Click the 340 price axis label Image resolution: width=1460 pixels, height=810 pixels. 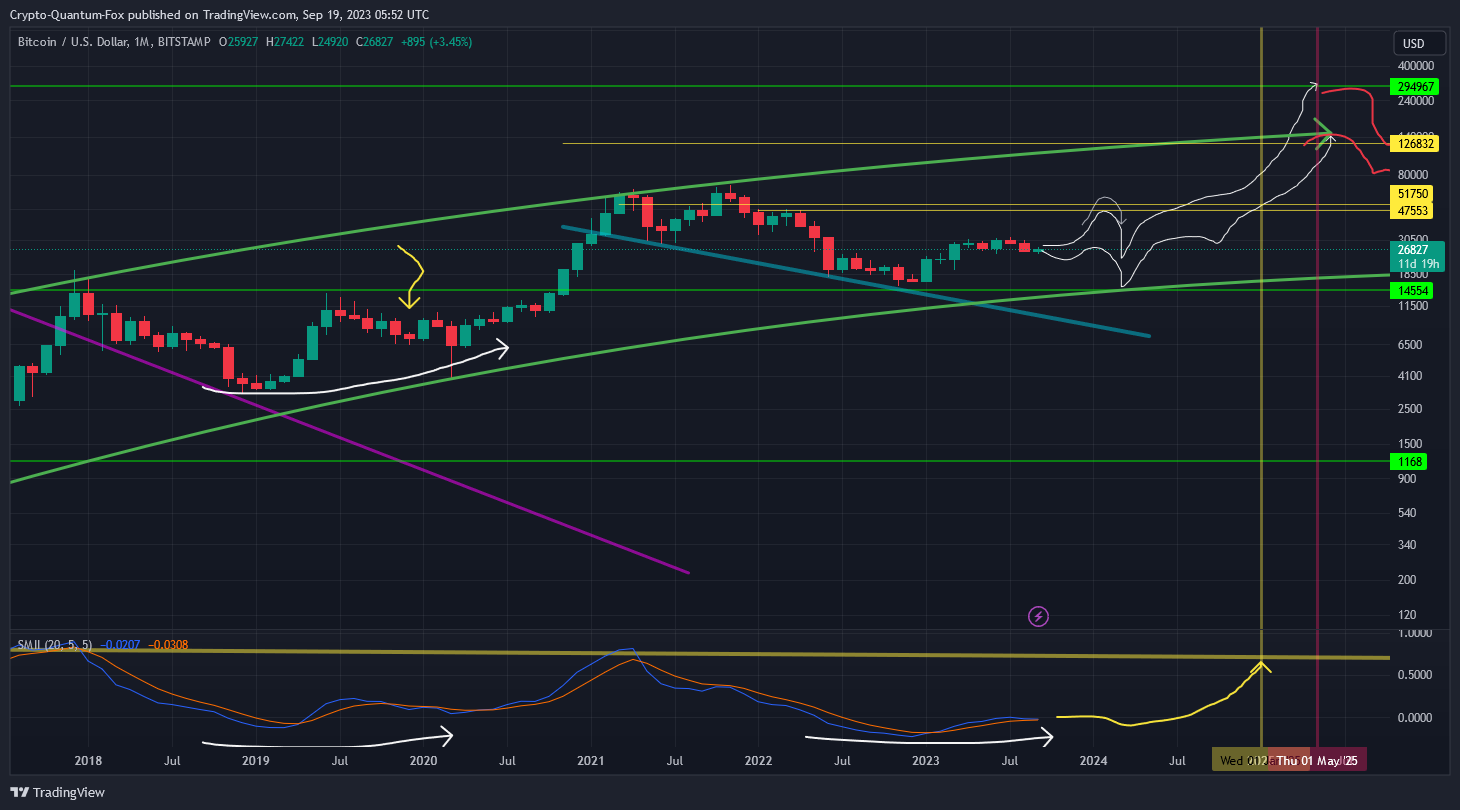click(1406, 545)
